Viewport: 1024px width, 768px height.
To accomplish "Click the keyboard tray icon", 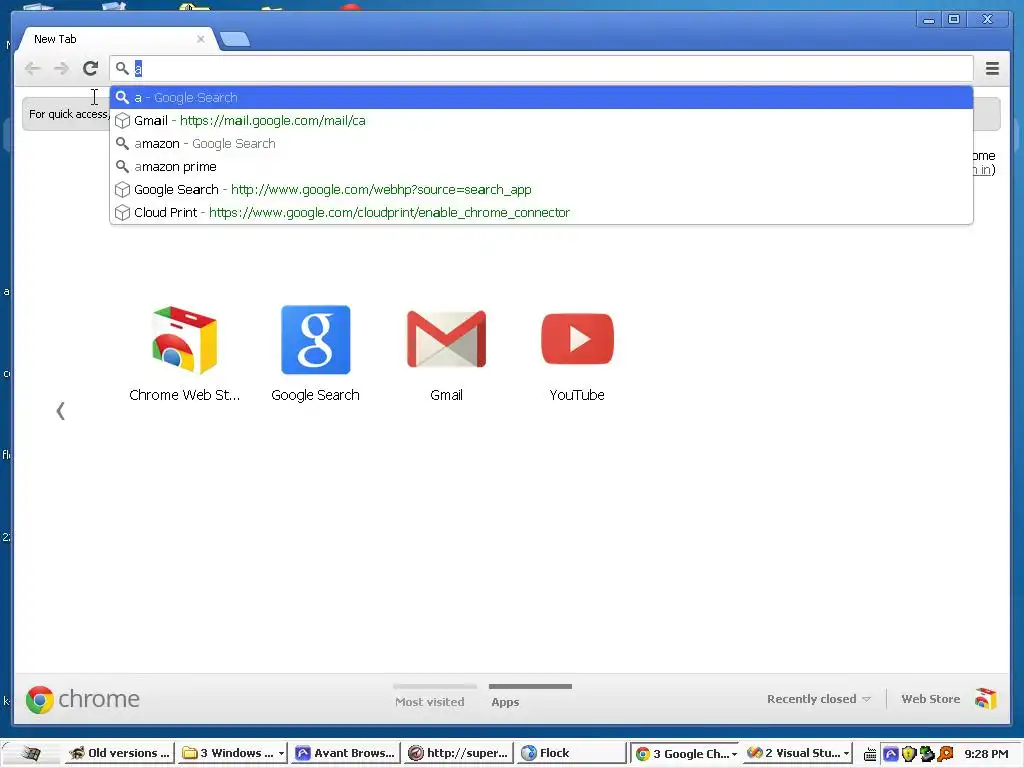I will tap(870, 754).
